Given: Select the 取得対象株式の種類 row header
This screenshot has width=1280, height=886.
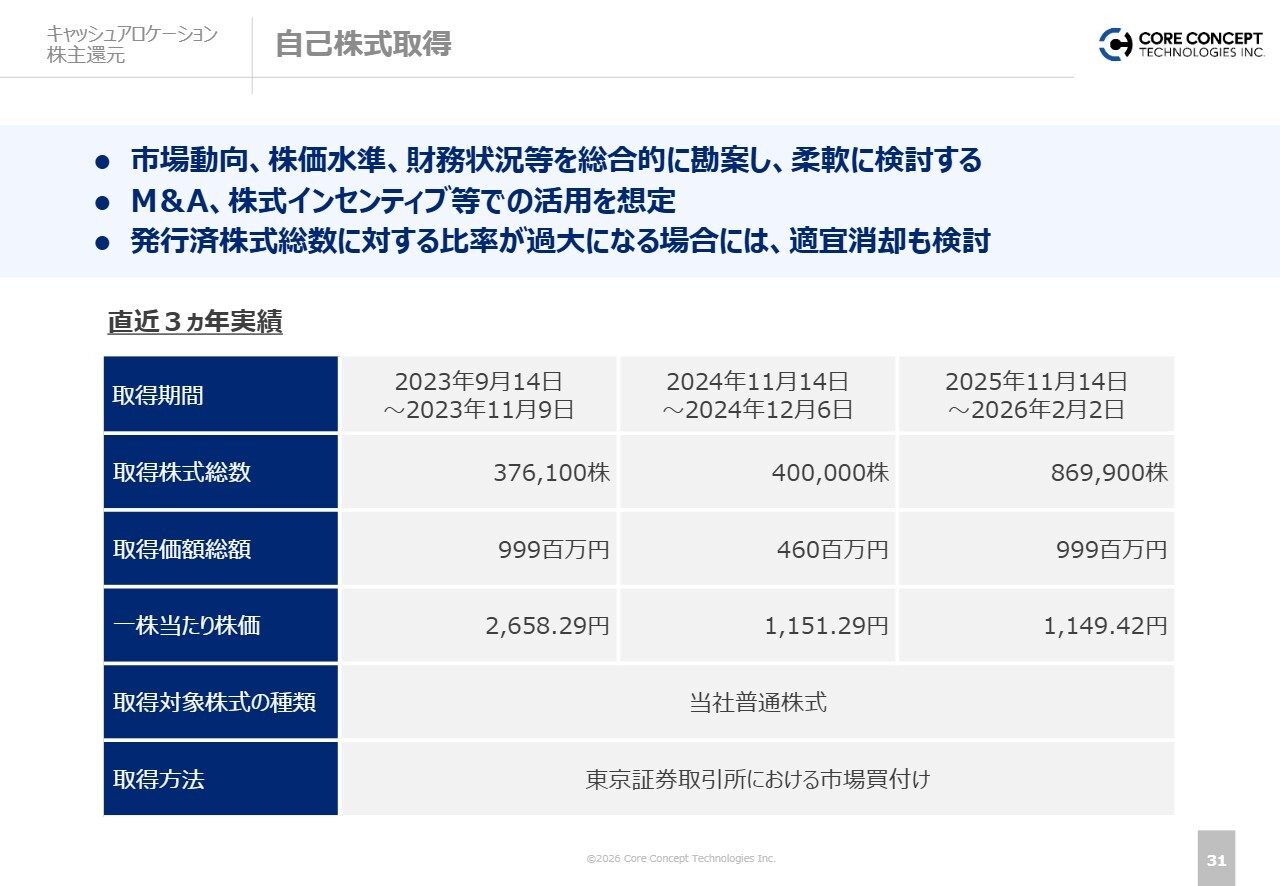Looking at the screenshot, I should click(220, 702).
